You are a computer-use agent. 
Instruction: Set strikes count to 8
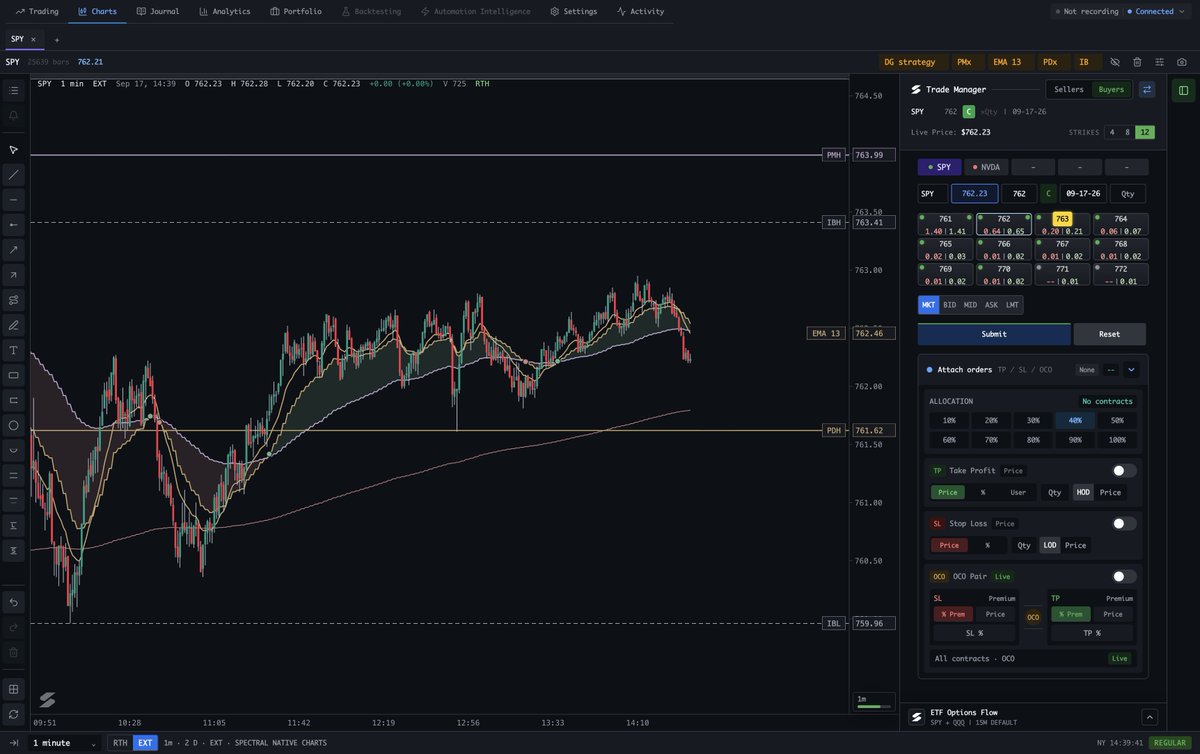tap(1127, 132)
